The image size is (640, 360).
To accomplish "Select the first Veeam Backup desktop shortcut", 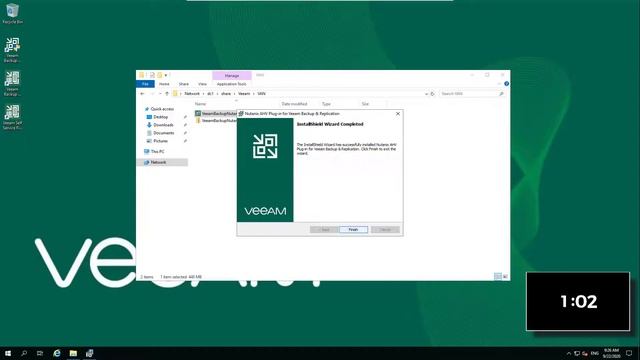I will (x=12, y=50).
